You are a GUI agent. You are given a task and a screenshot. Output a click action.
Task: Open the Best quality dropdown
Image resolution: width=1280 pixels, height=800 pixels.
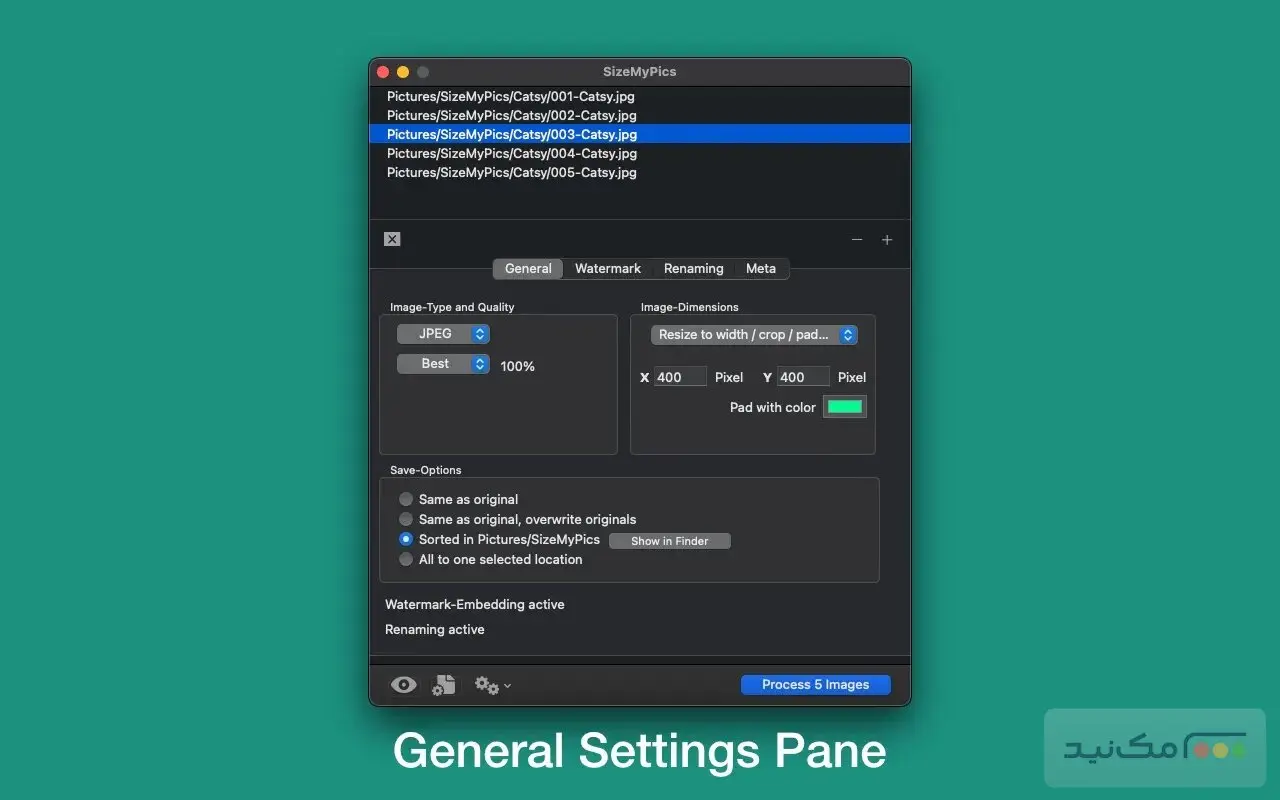tap(443, 364)
